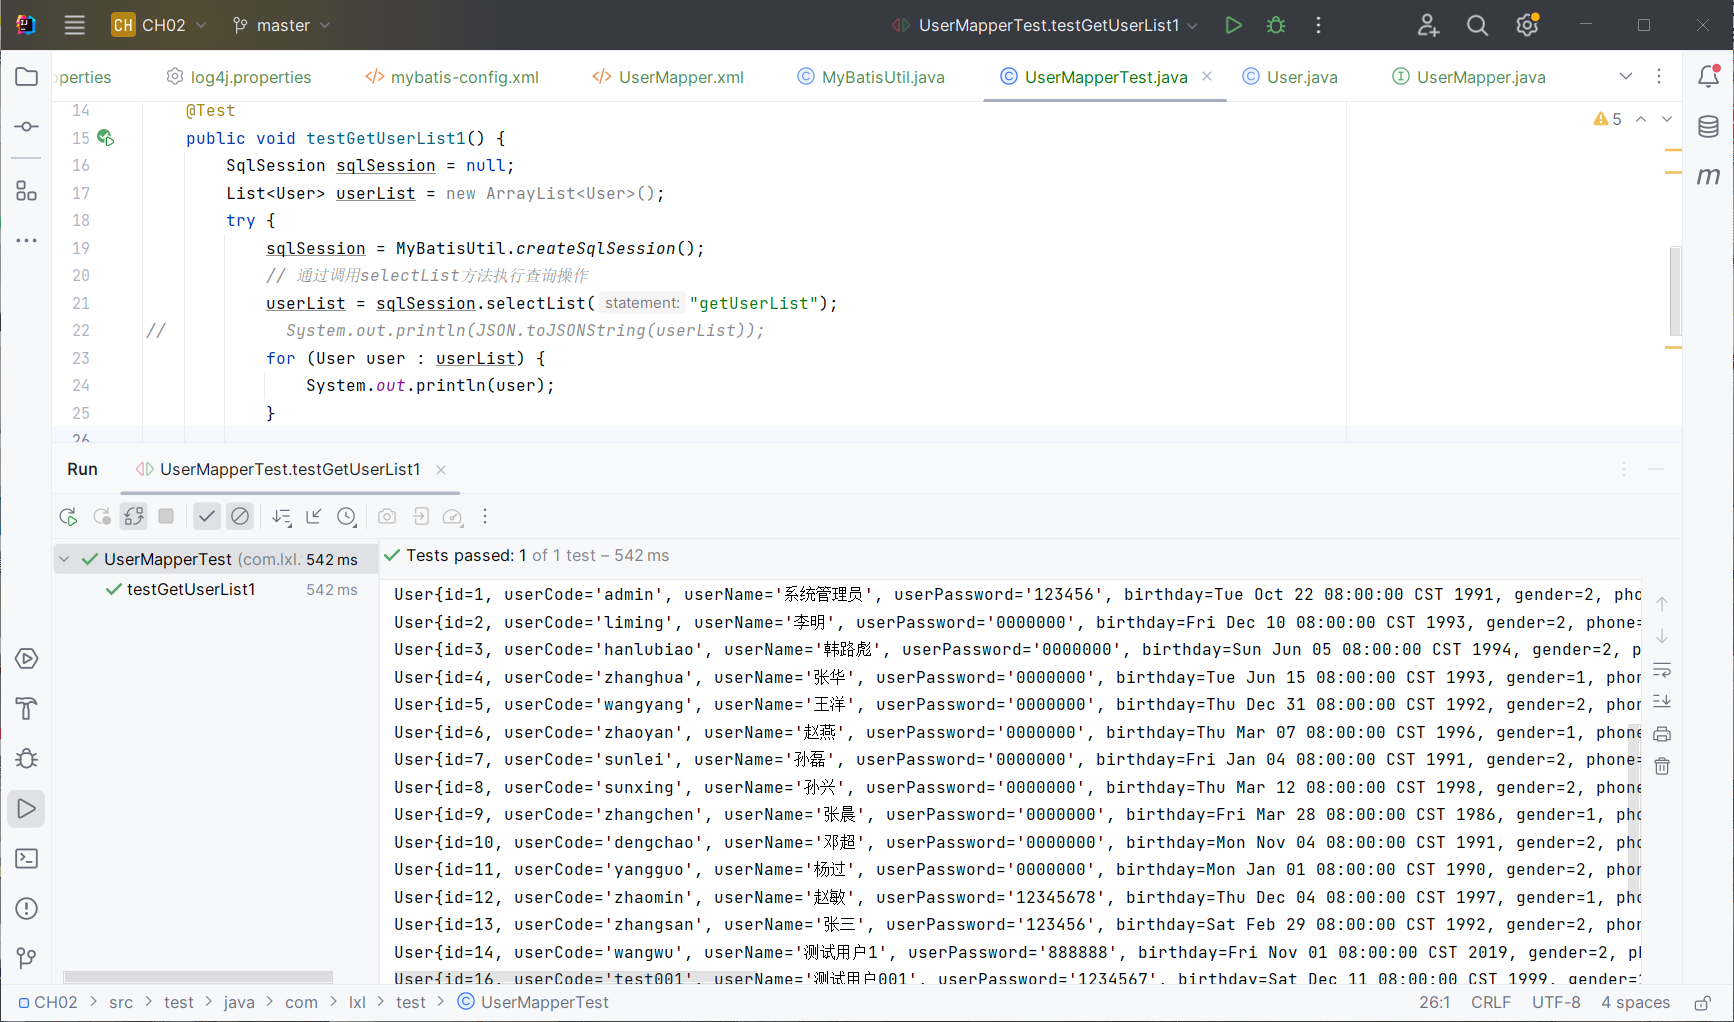Open the Commit tool window
Screen dimensions: 1734x1022
click(x=27, y=127)
